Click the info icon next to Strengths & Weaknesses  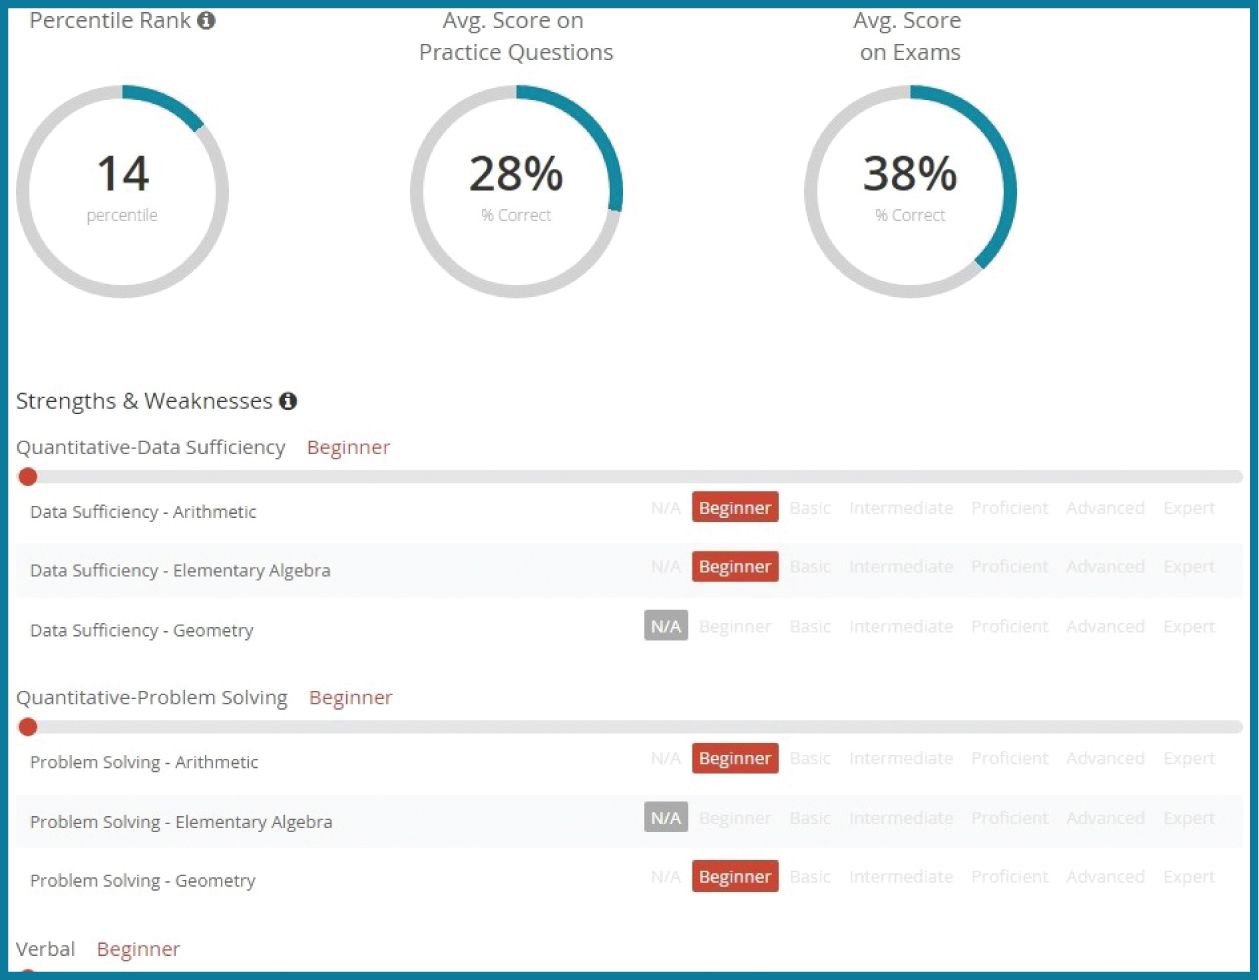pos(288,401)
